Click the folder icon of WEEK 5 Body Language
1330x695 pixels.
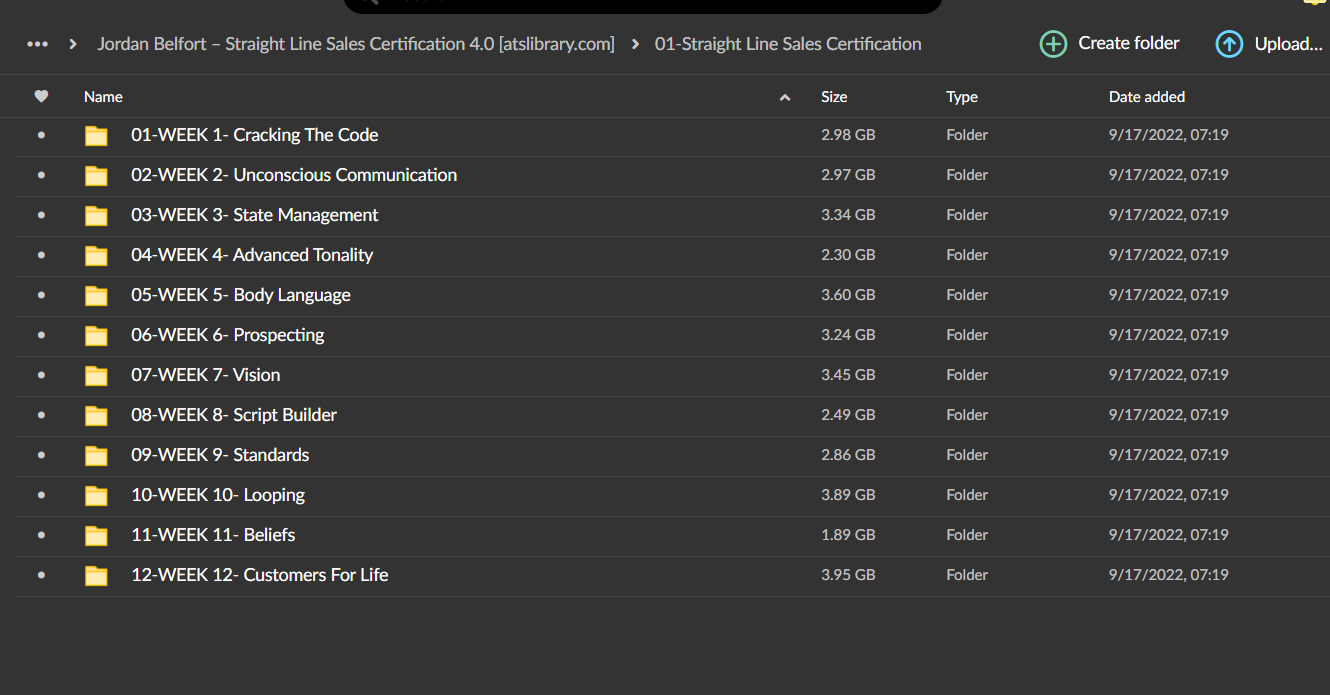(96, 295)
